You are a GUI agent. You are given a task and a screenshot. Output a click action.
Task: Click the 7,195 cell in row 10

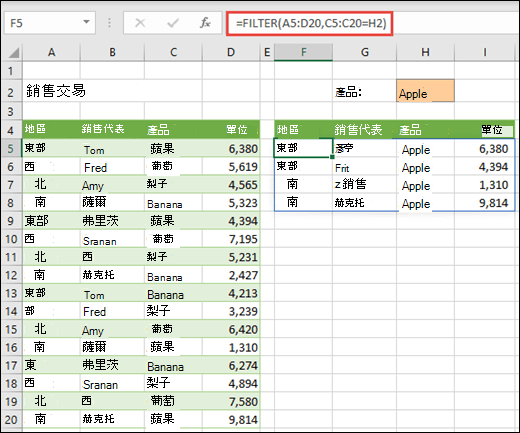pos(231,239)
